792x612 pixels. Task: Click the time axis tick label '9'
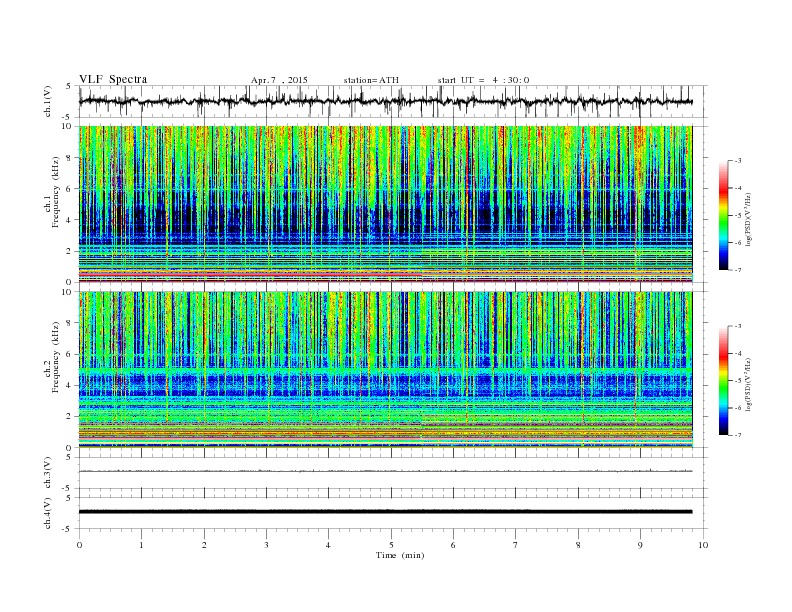click(x=640, y=545)
